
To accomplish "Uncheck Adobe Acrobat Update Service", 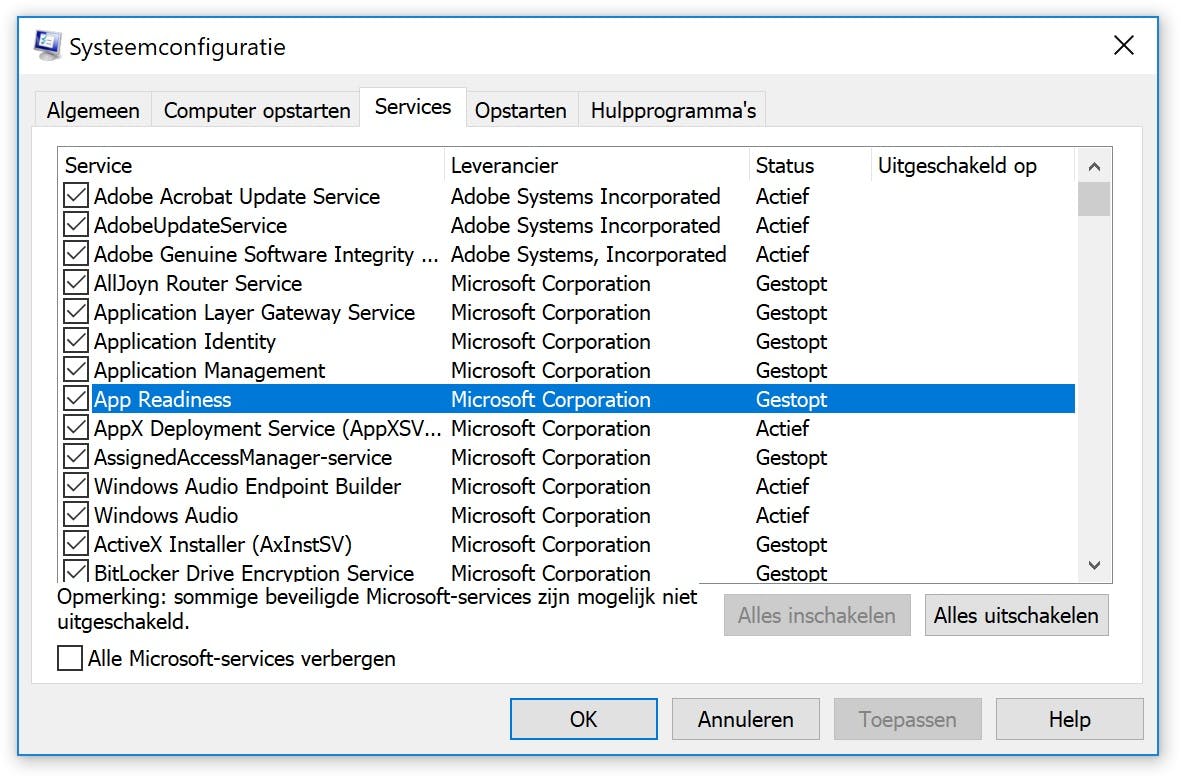I will pyautogui.click(x=76, y=196).
